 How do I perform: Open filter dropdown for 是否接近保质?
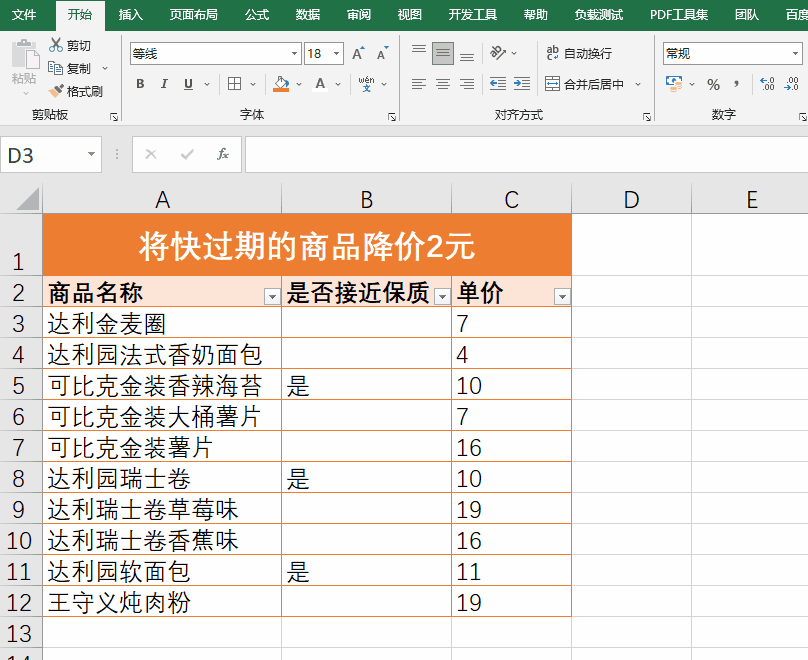click(x=442, y=296)
